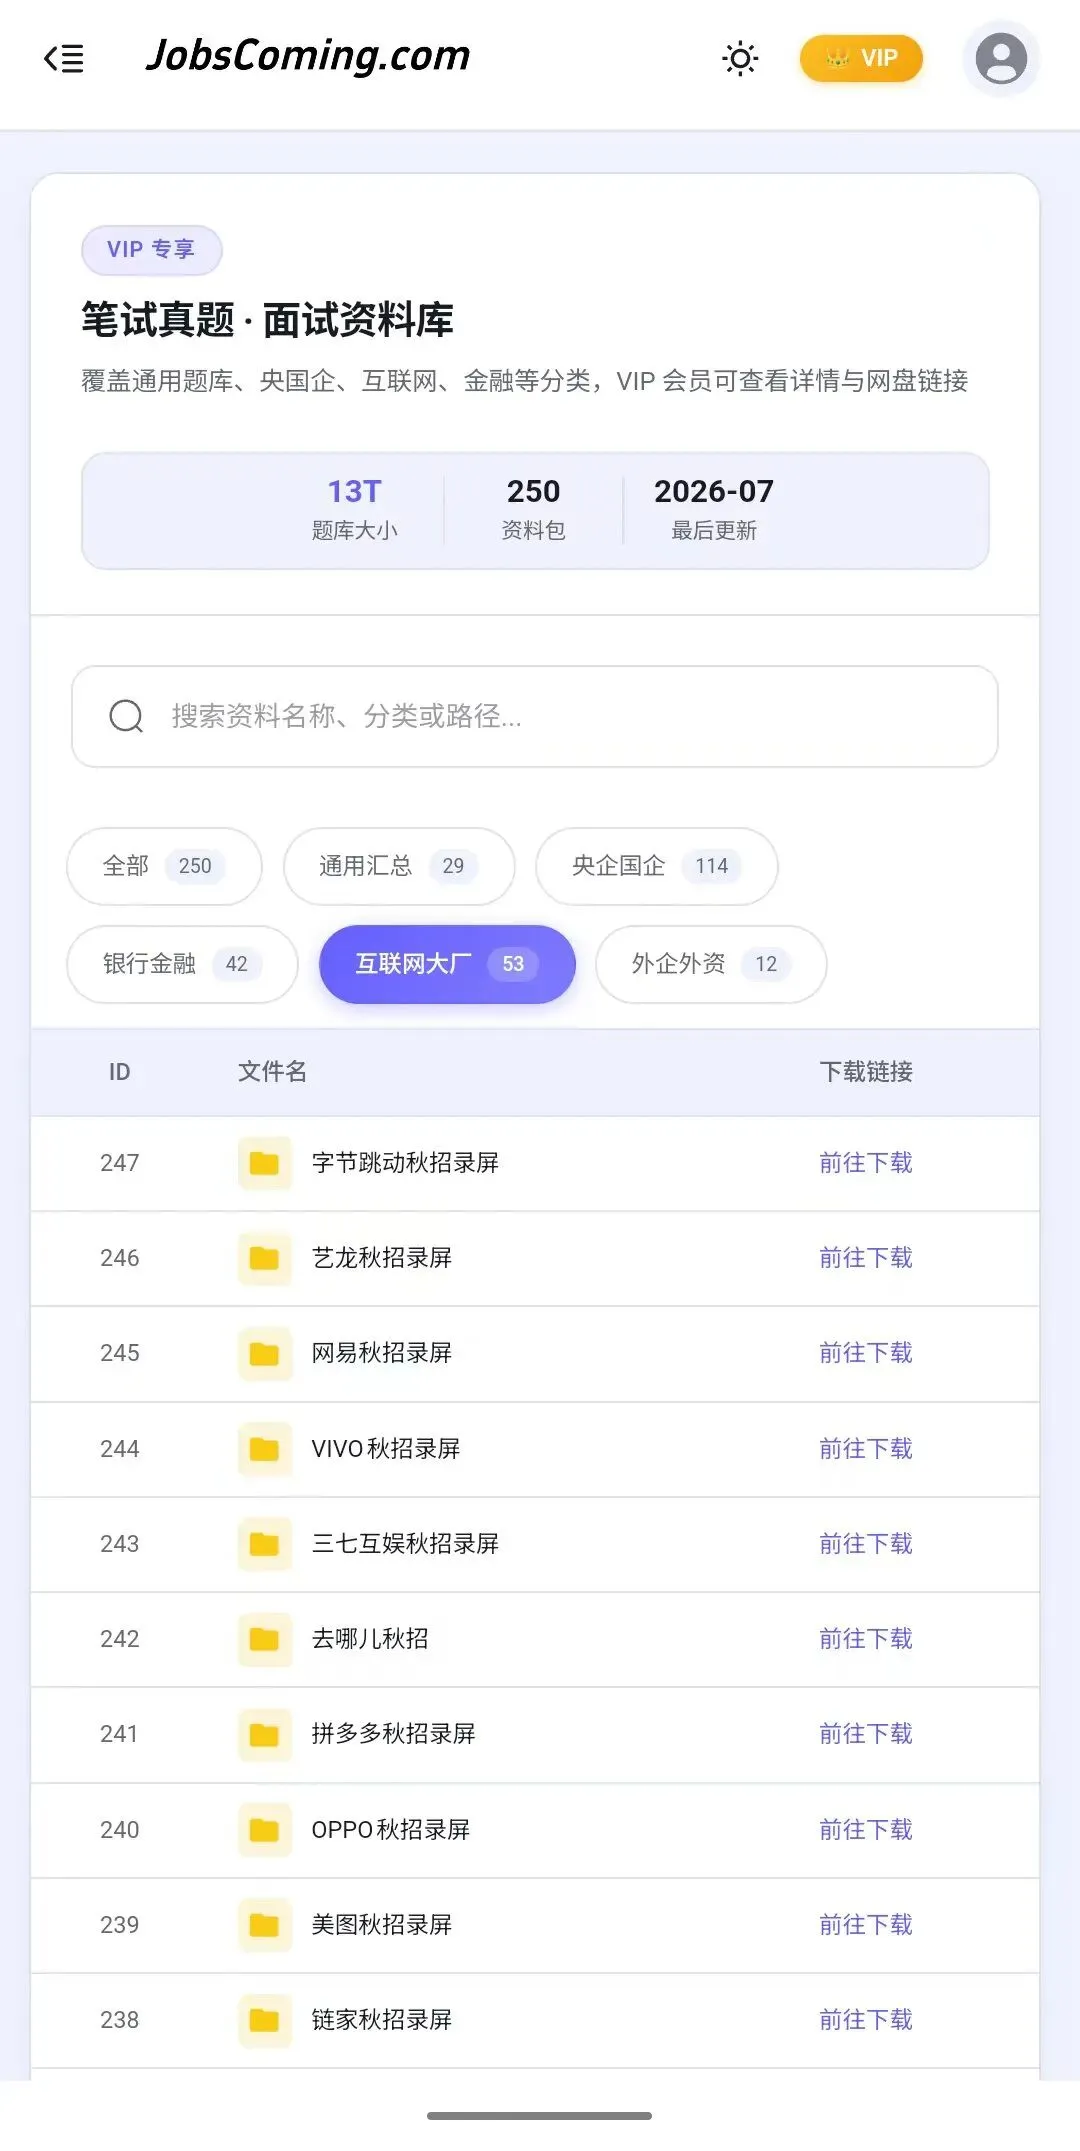
Task: Click the search magnifier icon
Action: tap(126, 716)
